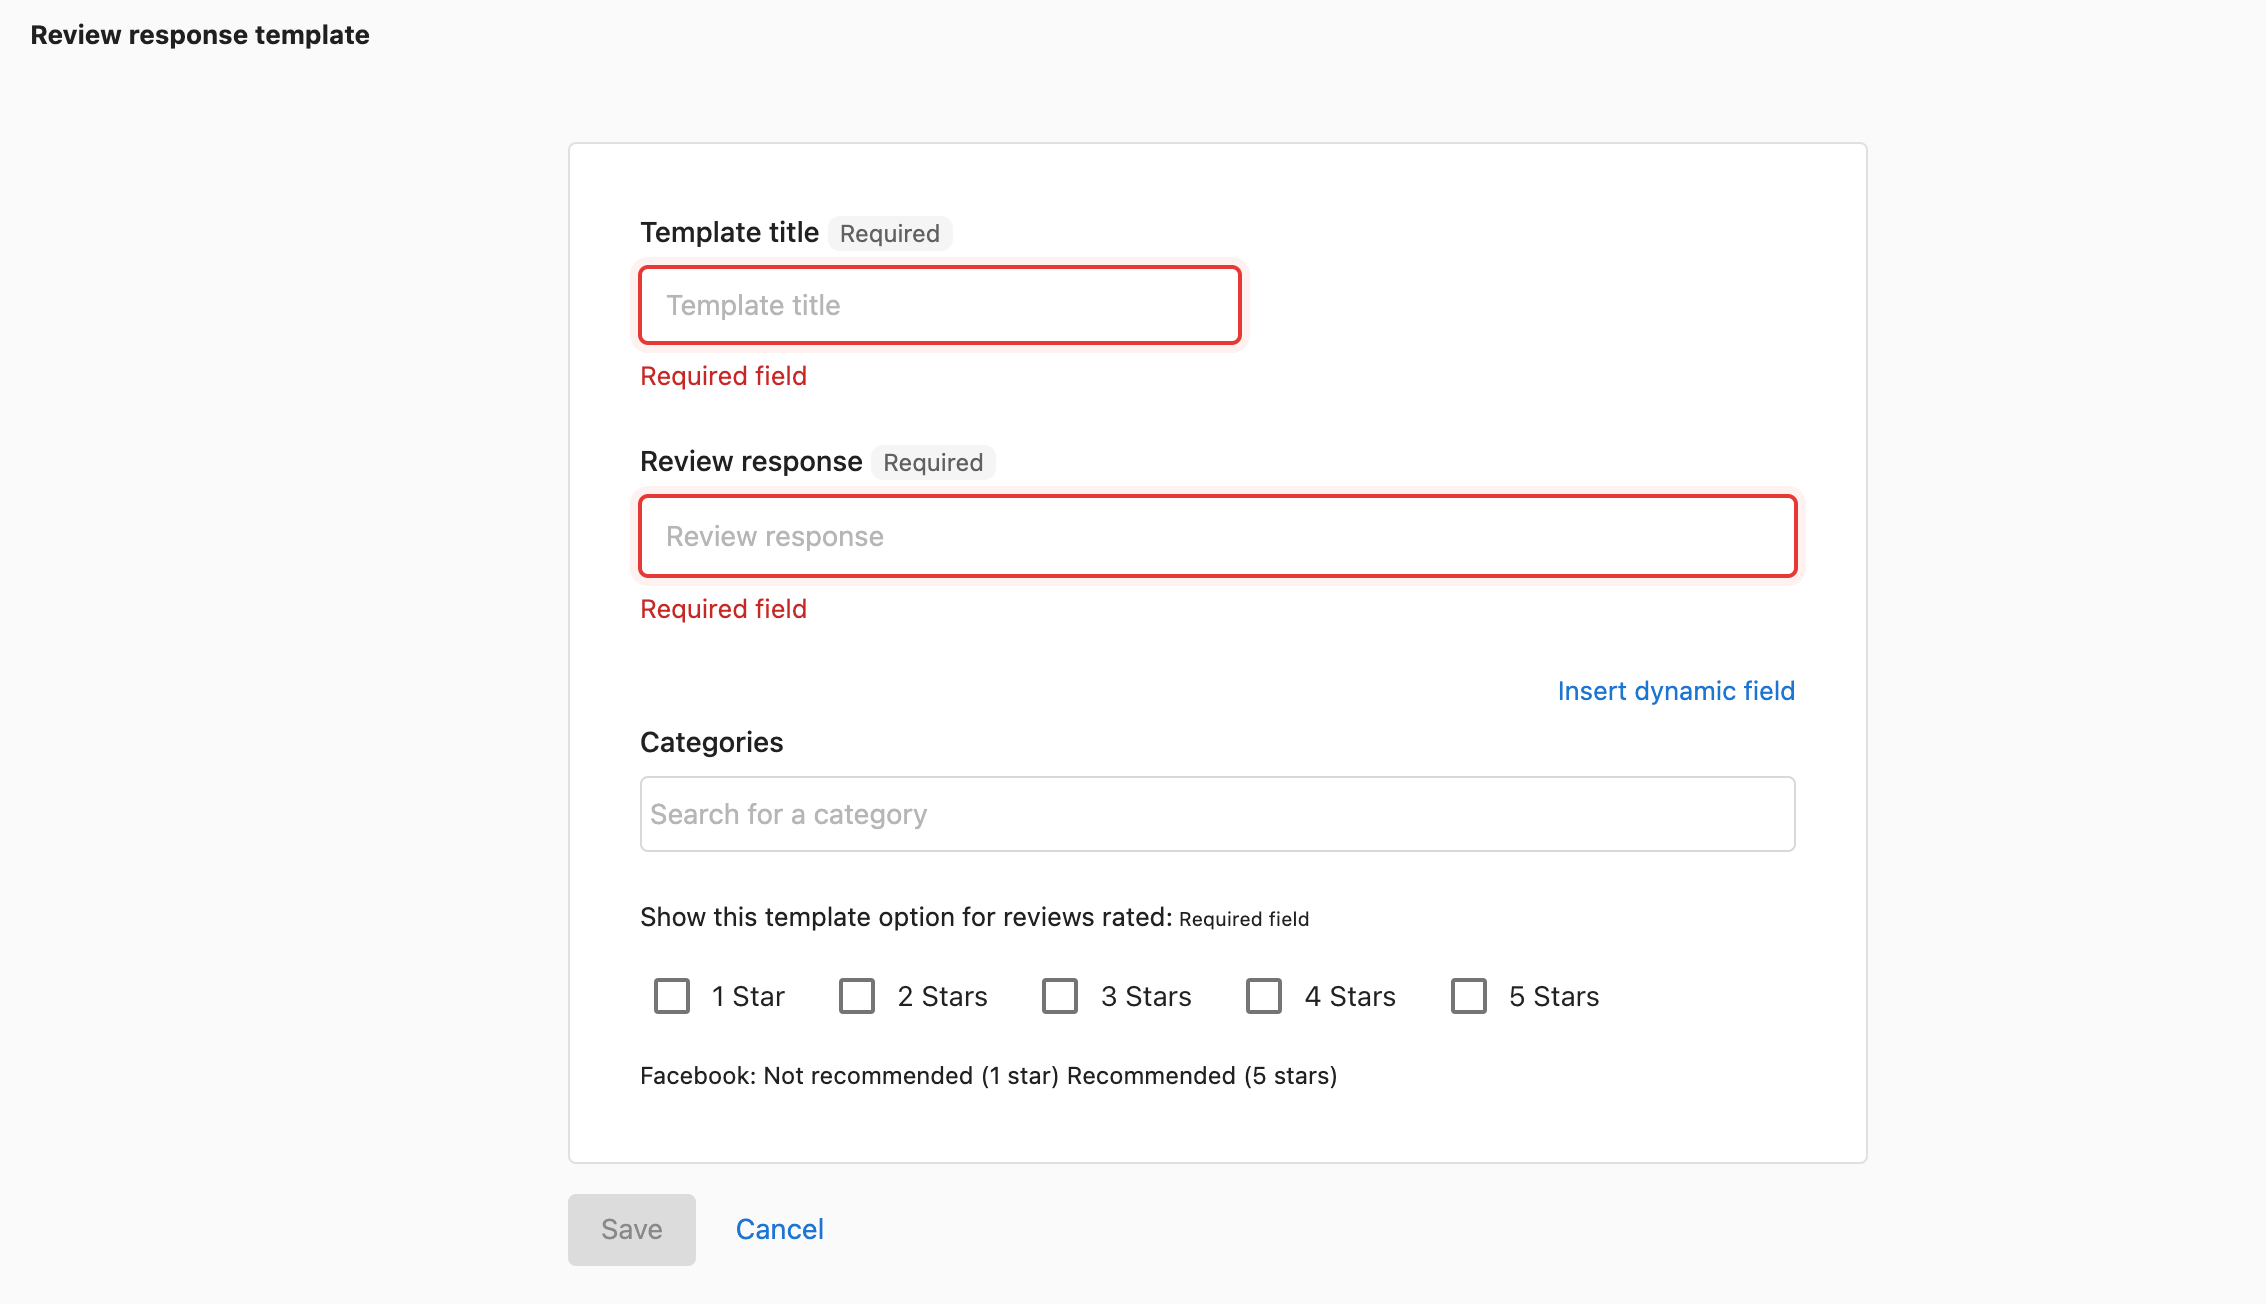Focus the Review response text box
2266x1304 pixels.
[1218, 536]
